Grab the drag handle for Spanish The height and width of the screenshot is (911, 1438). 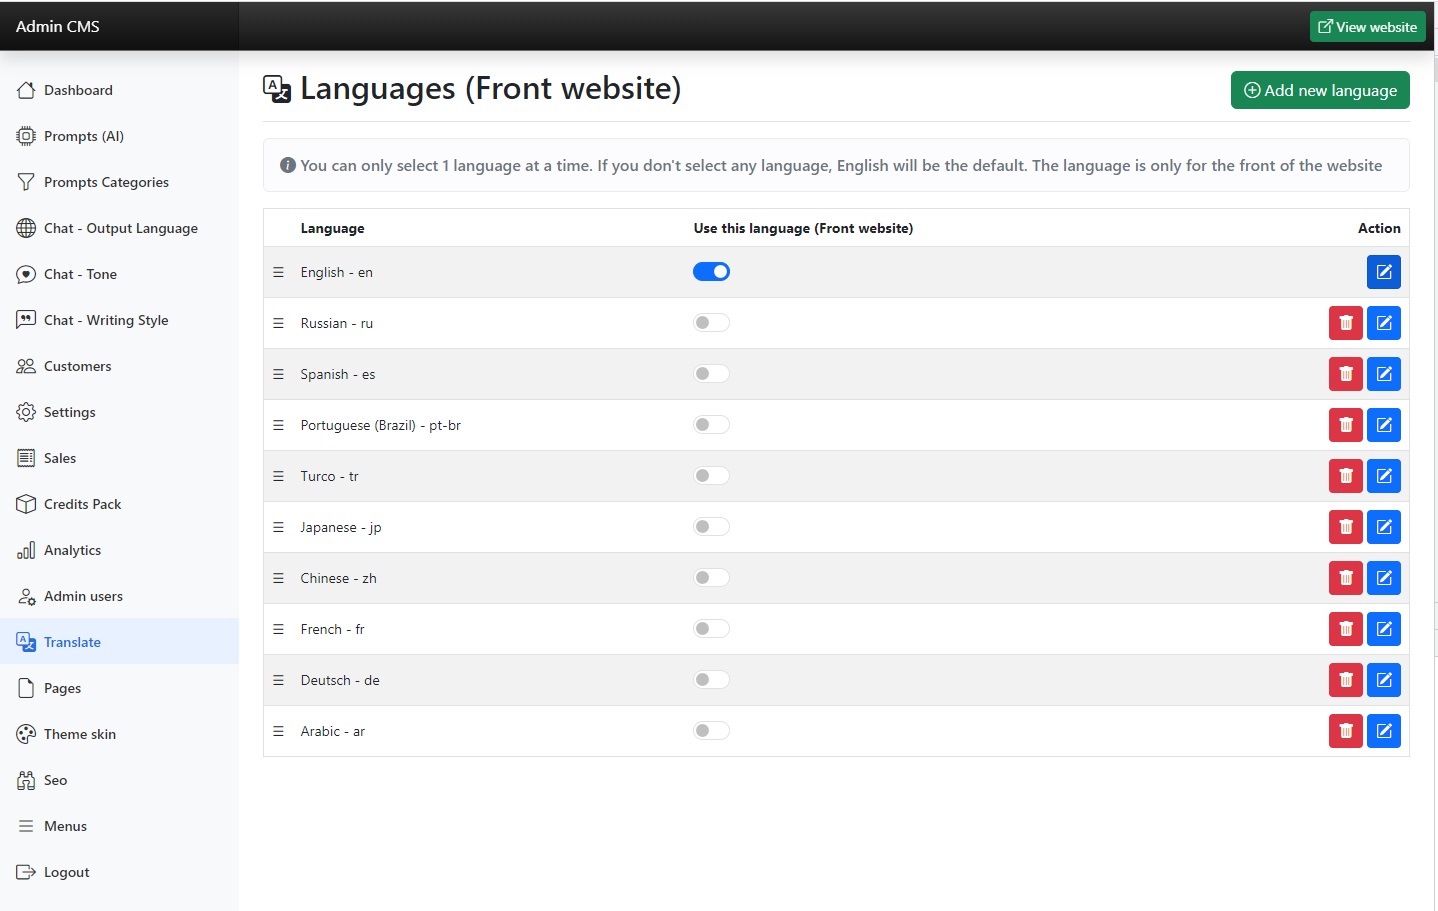pos(278,374)
